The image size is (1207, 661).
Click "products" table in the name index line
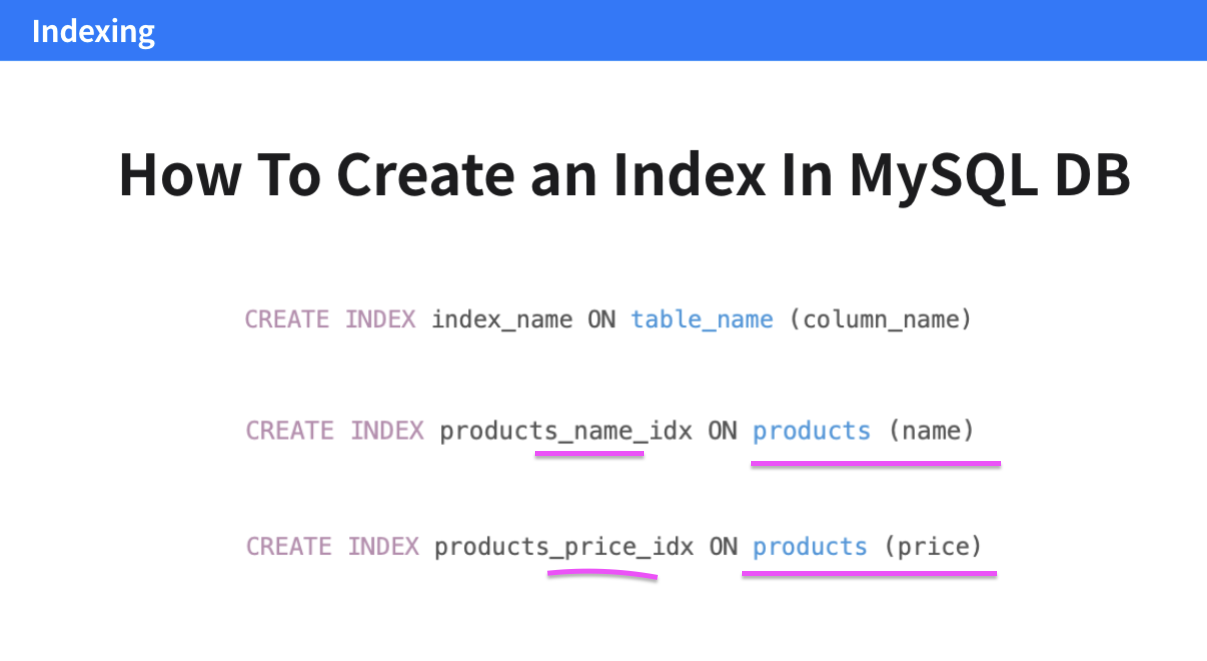pos(812,431)
